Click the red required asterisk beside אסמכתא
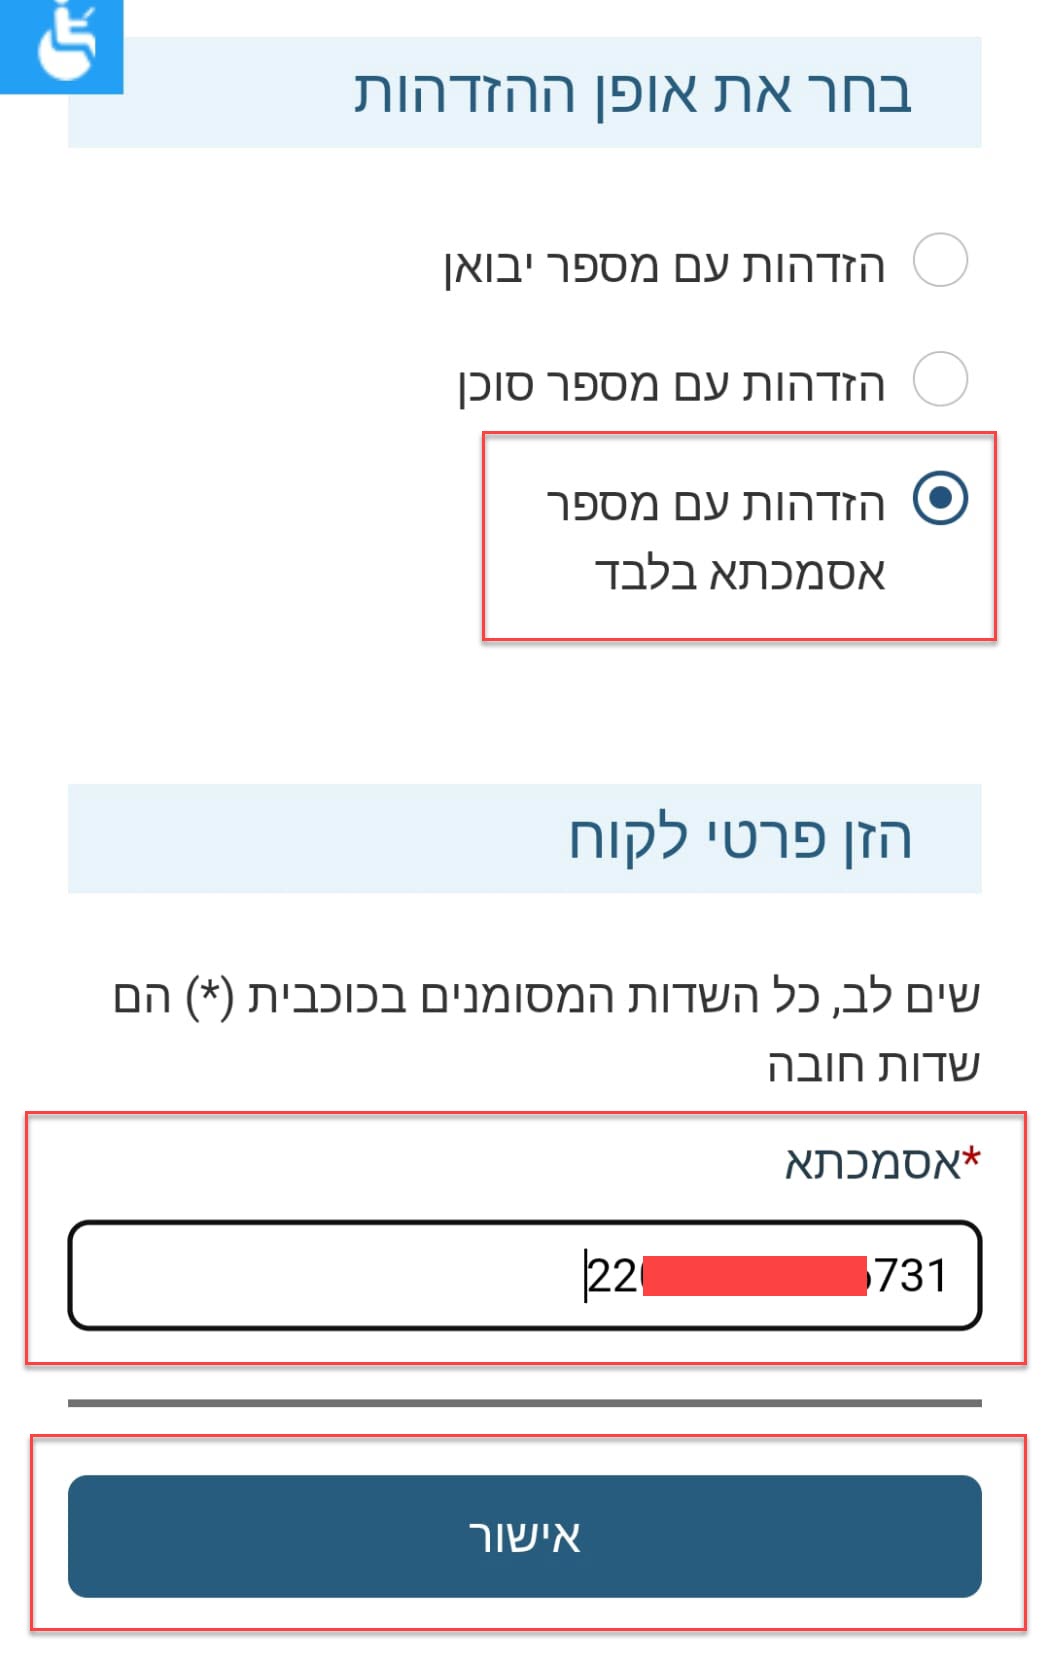Viewport: 1050px width, 1654px height. click(972, 1158)
